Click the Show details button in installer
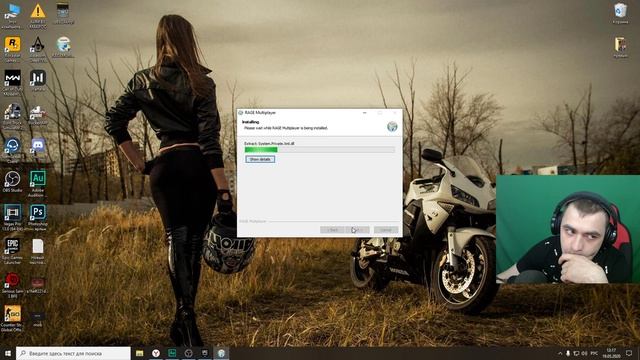 [x=260, y=159]
